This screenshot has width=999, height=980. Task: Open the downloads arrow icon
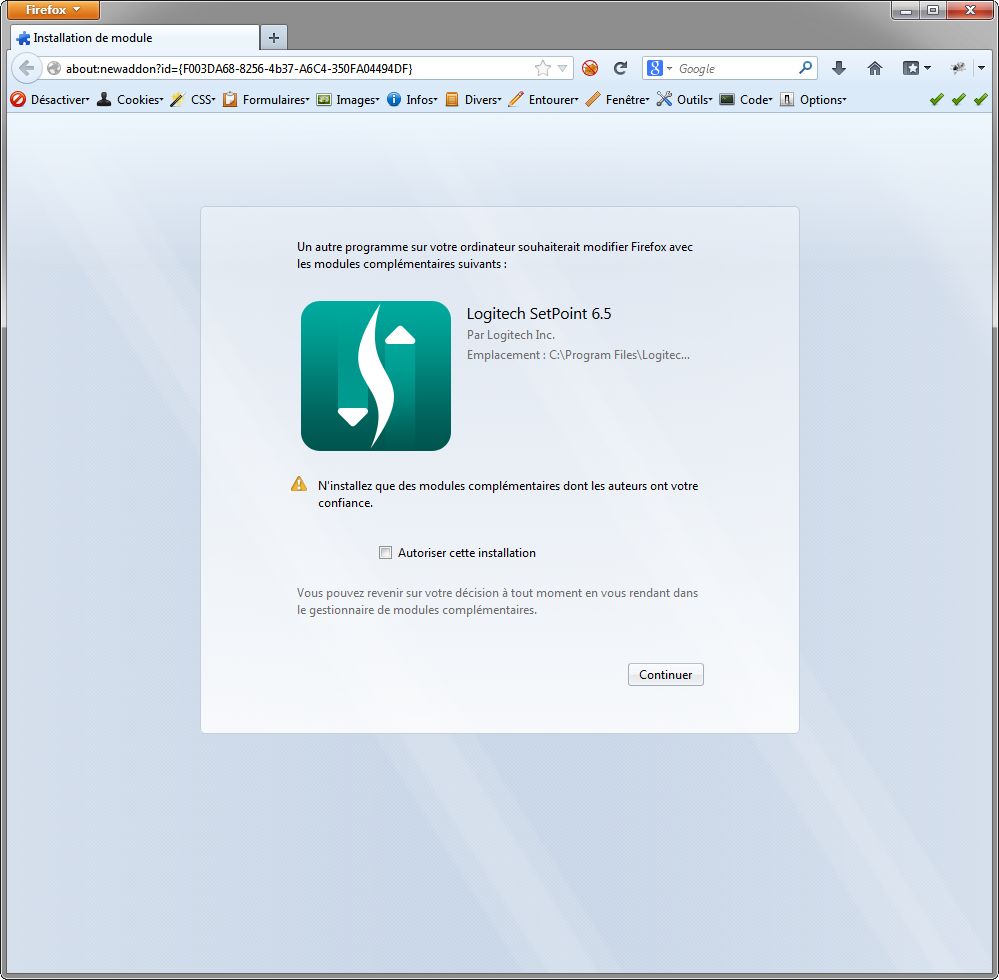click(x=839, y=68)
